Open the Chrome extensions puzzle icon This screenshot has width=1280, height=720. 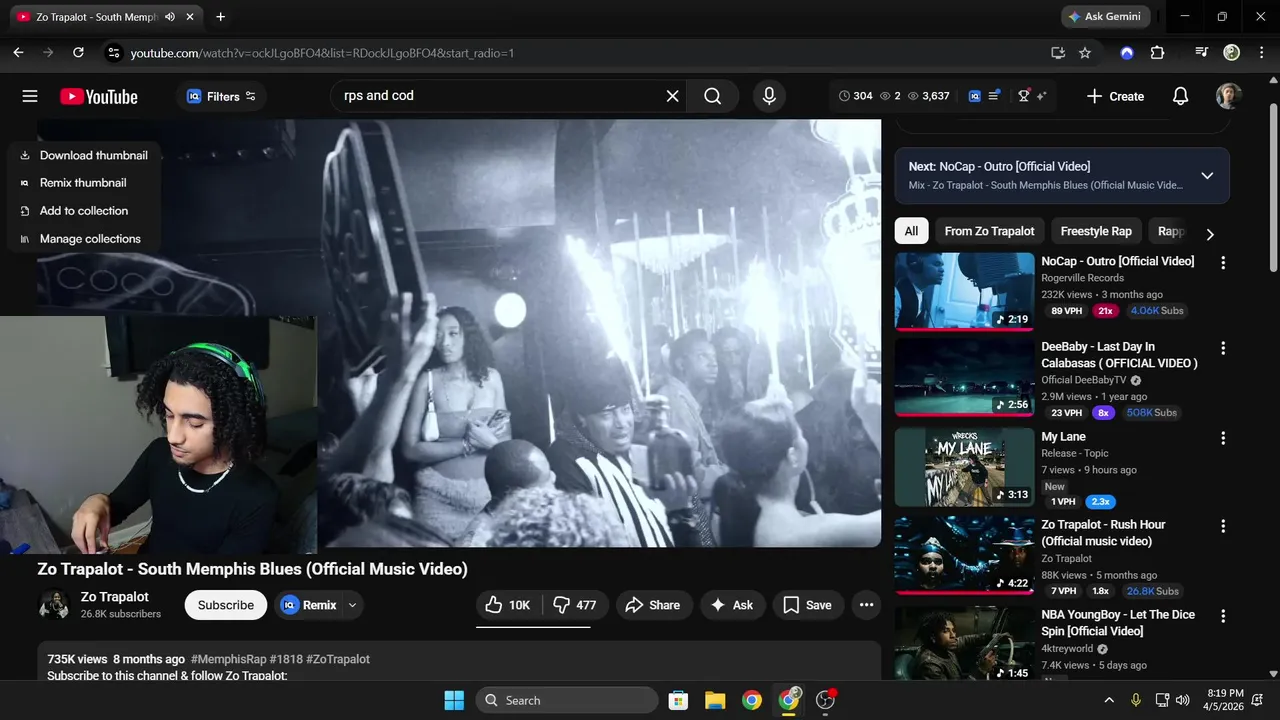click(x=1157, y=53)
